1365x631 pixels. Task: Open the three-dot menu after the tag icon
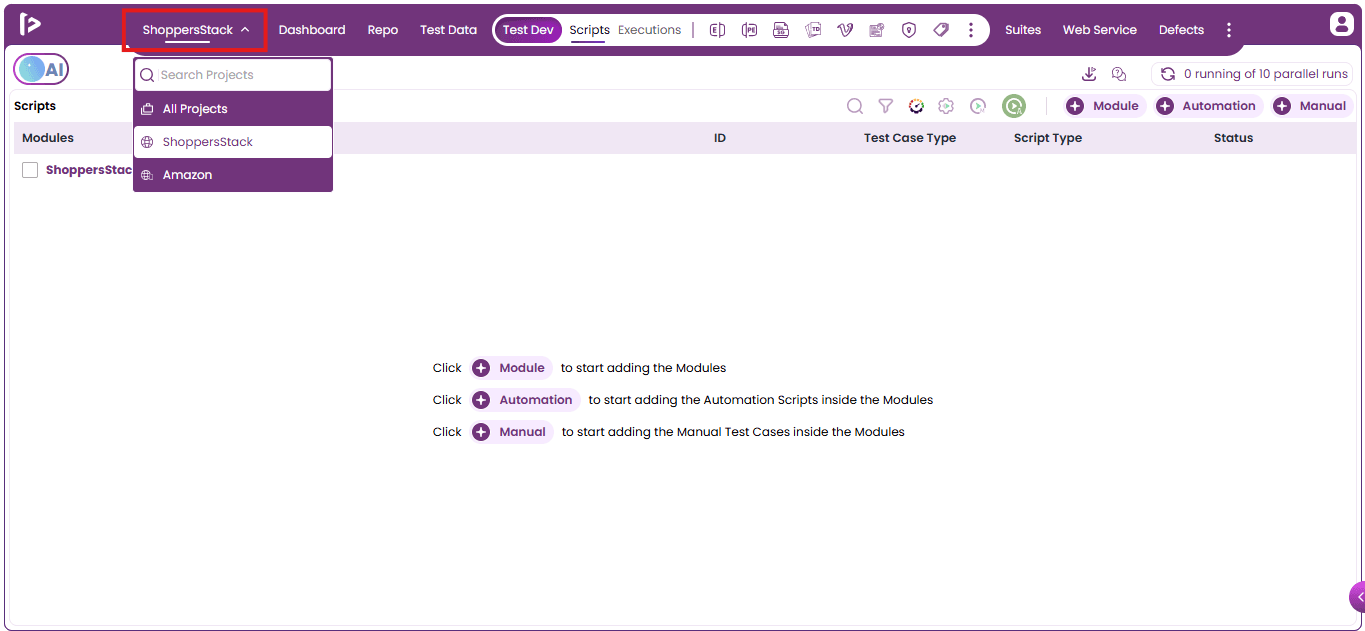coord(971,30)
